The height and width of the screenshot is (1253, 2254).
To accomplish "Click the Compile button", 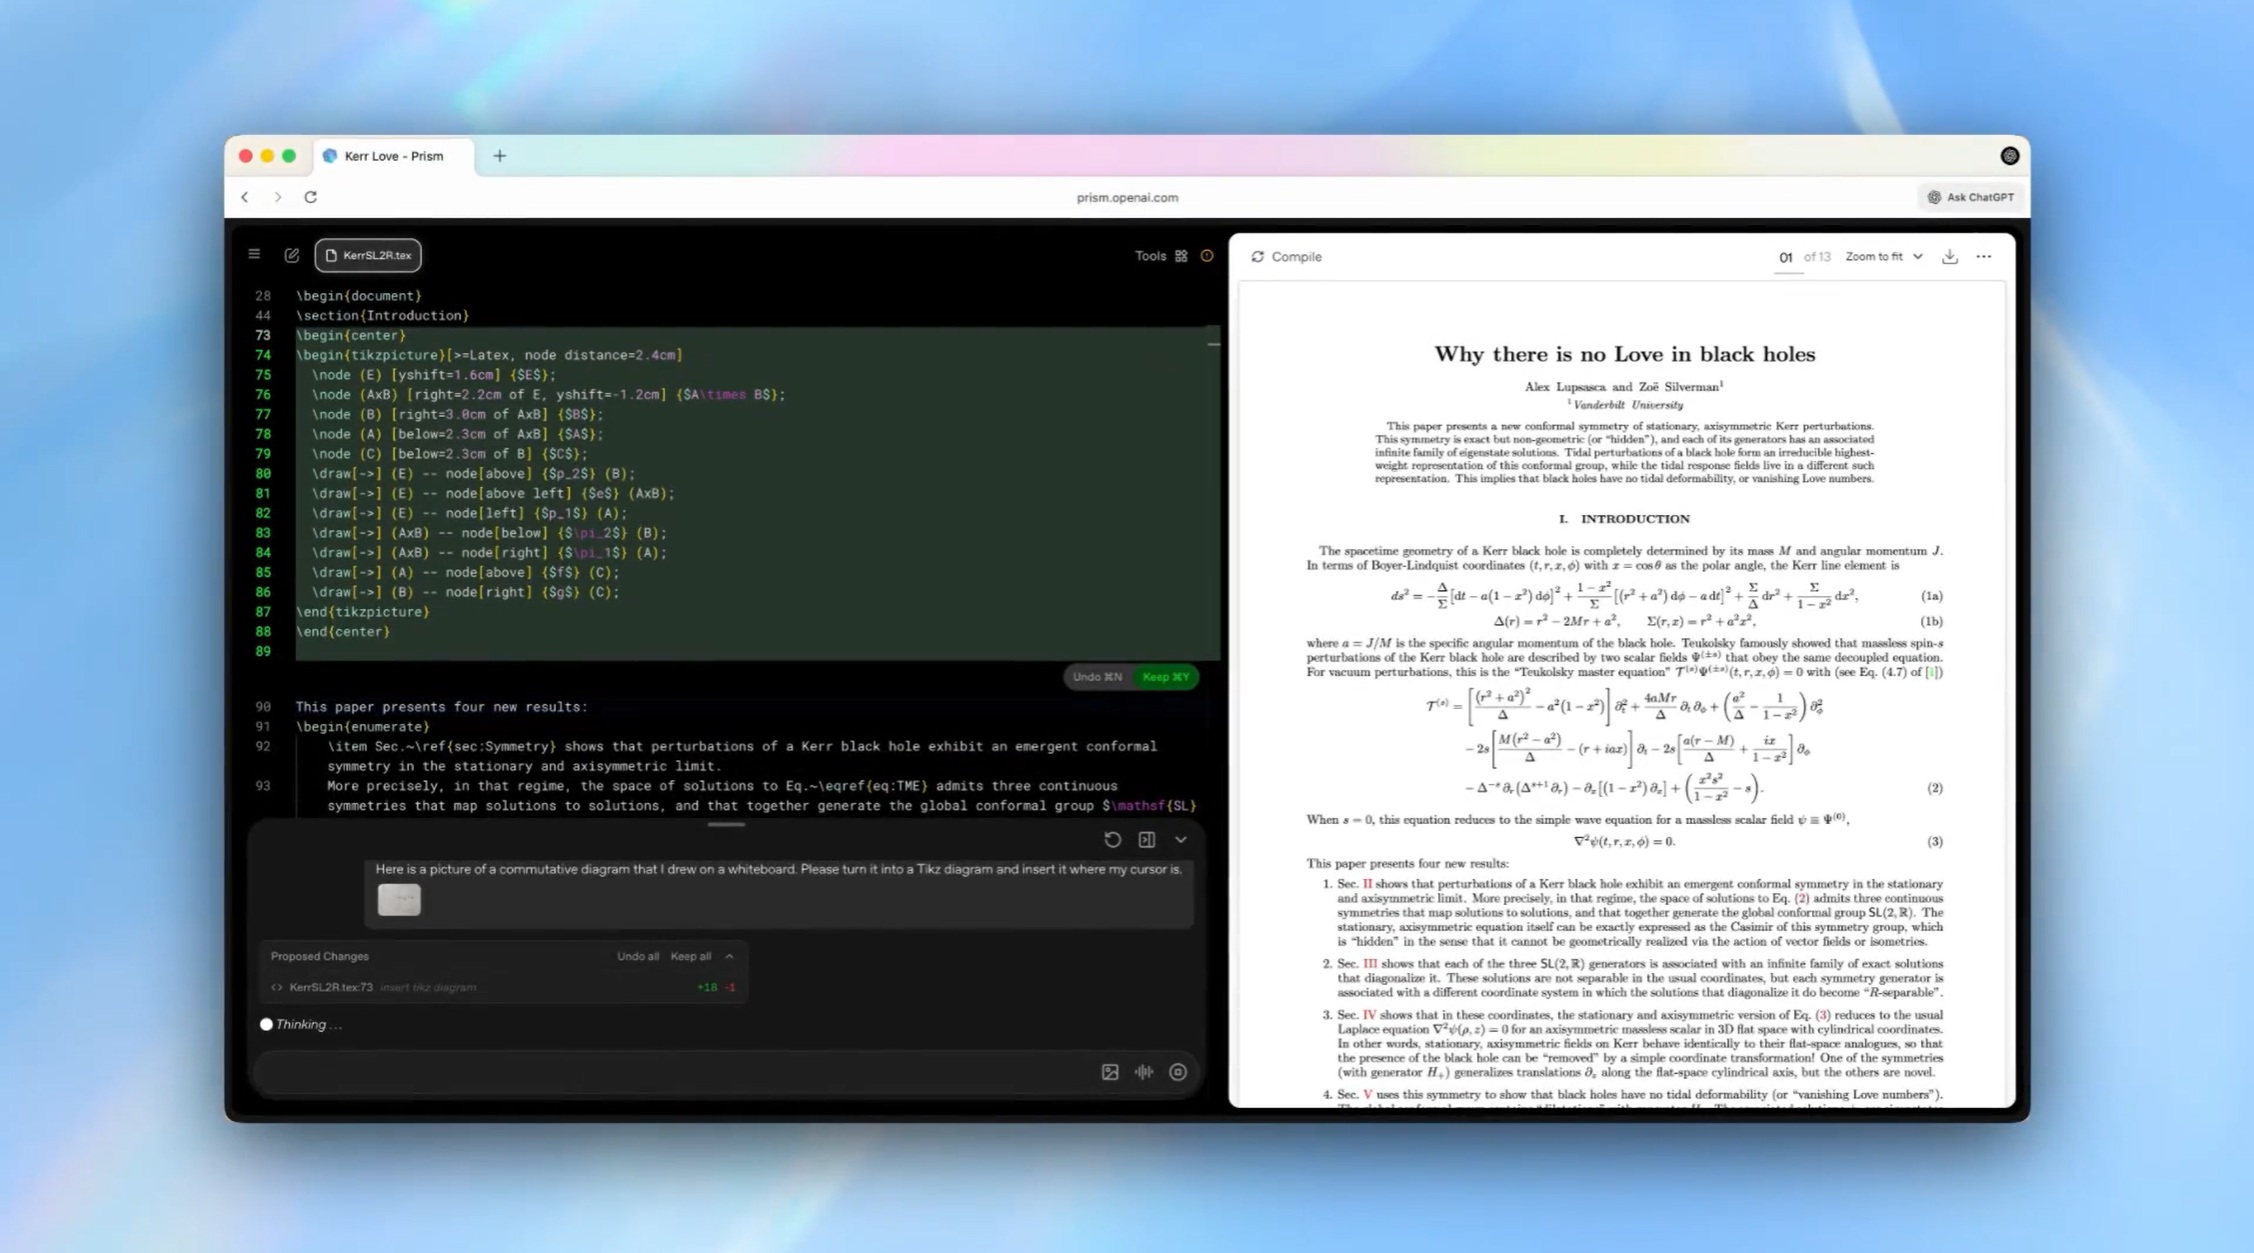I will [x=1286, y=257].
